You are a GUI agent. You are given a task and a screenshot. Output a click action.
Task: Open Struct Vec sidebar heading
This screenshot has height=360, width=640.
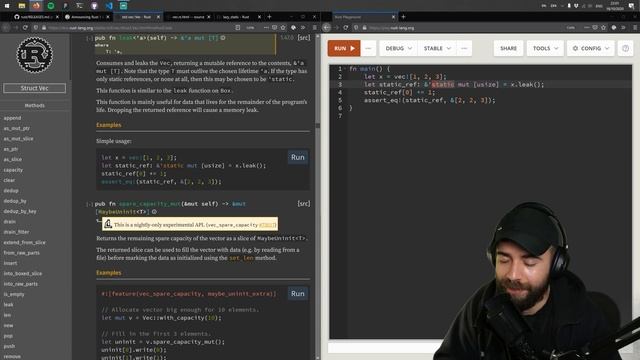(35, 88)
